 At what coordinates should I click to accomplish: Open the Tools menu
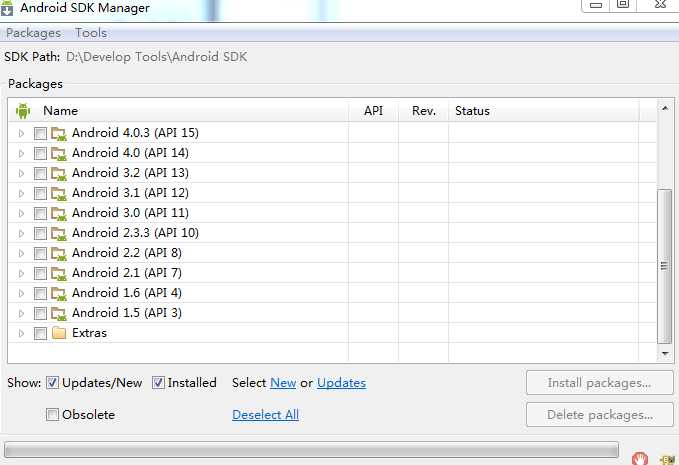click(x=91, y=33)
